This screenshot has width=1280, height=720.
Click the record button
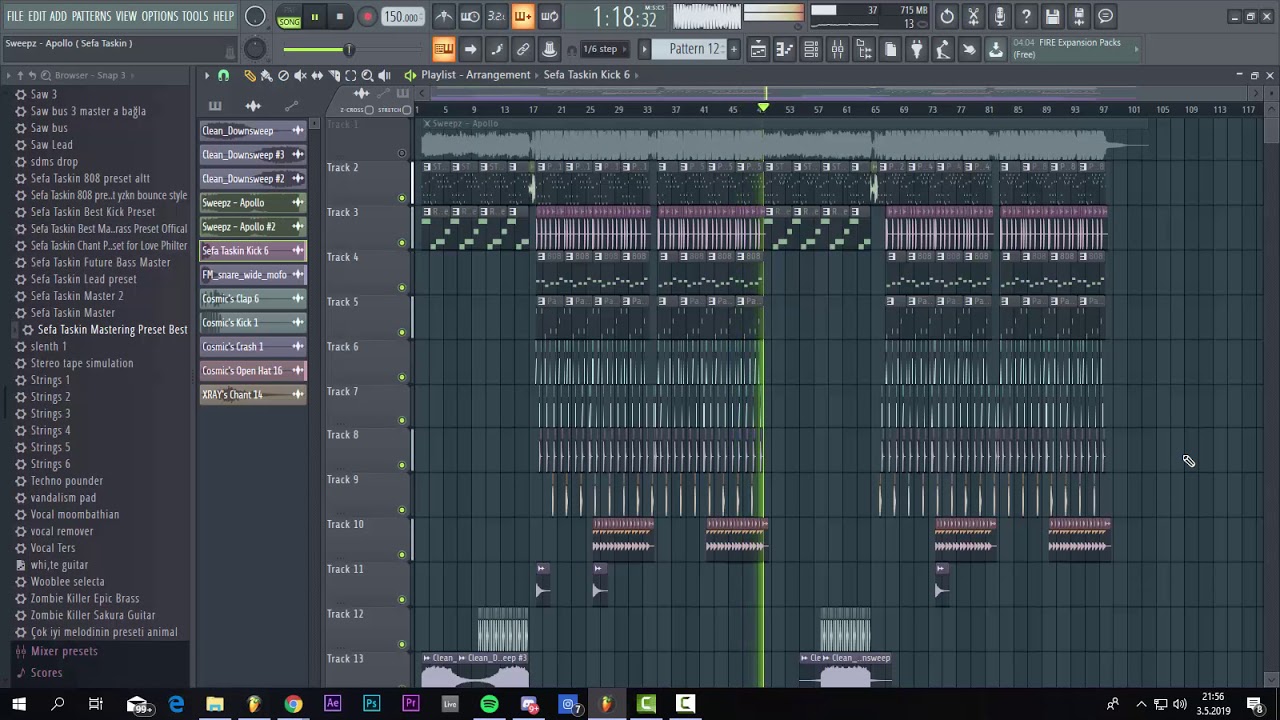(x=367, y=17)
